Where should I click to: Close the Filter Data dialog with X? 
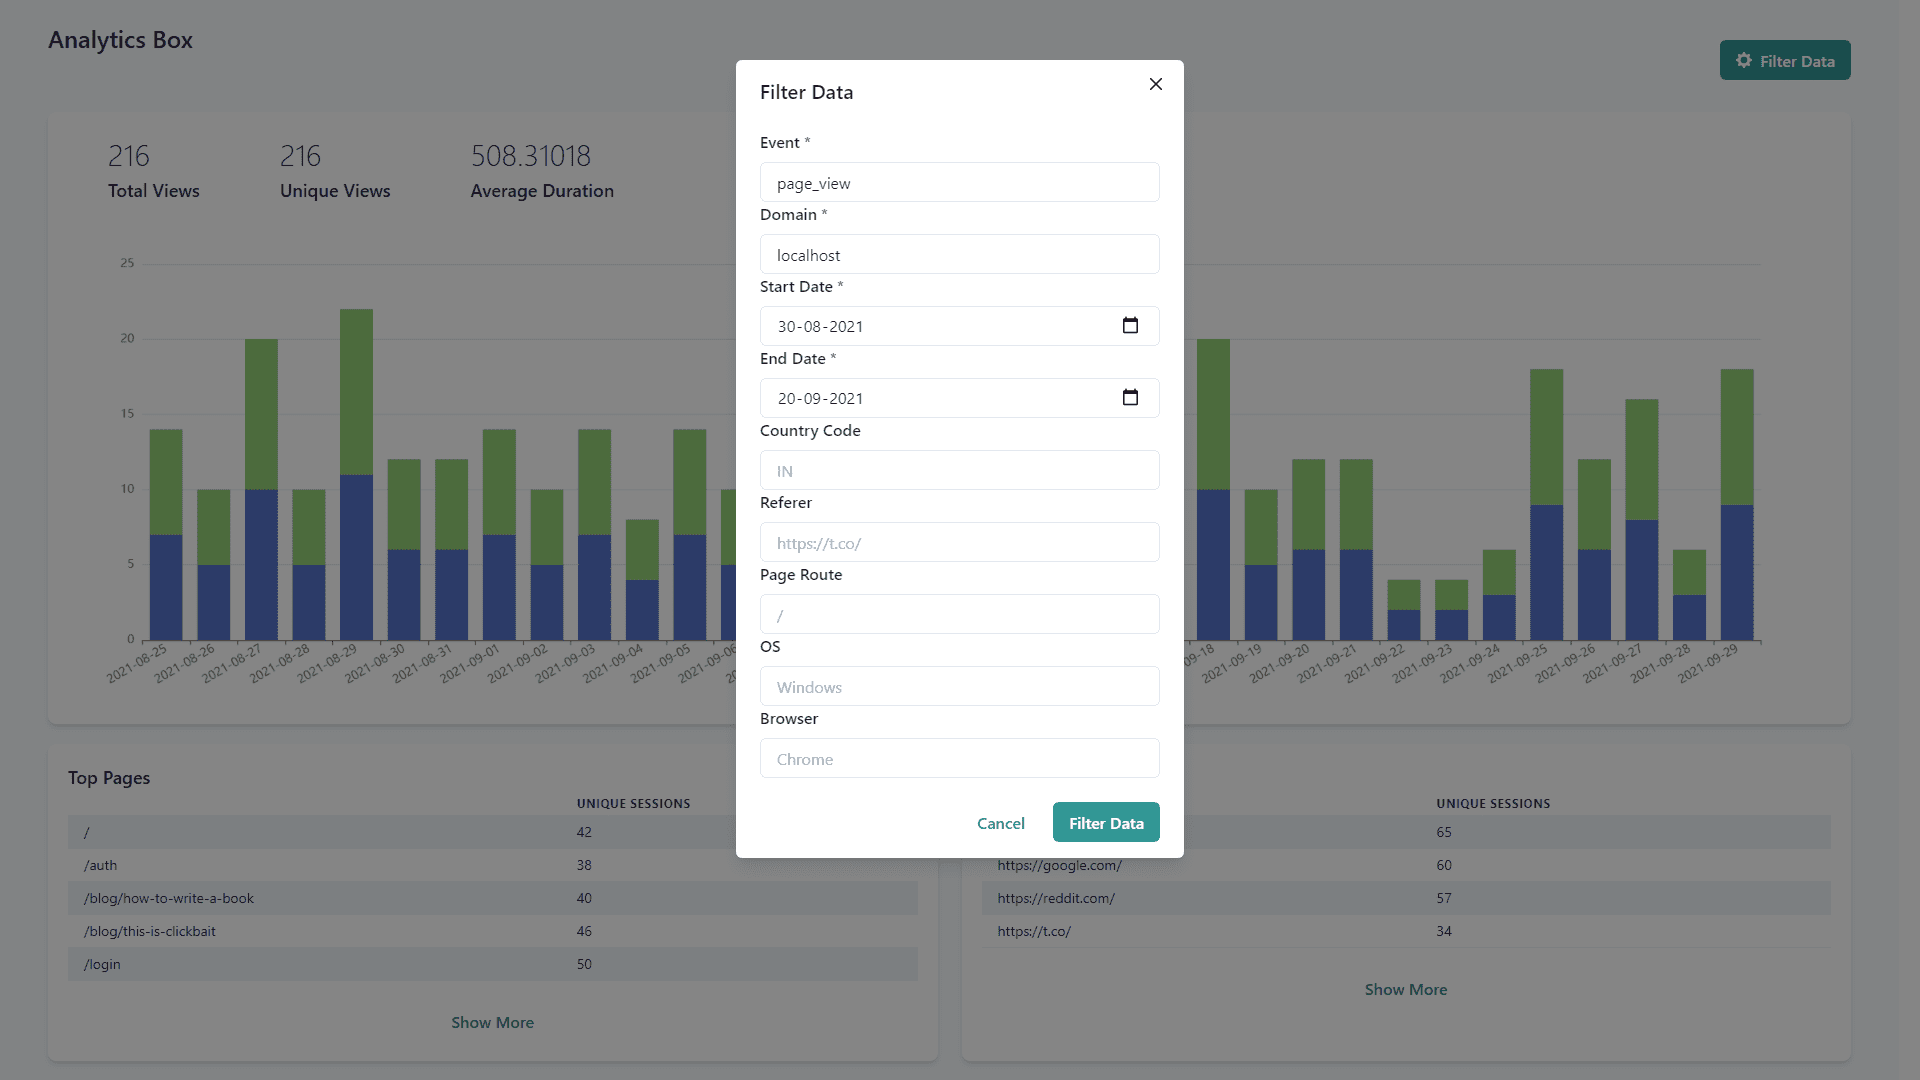[x=1155, y=84]
